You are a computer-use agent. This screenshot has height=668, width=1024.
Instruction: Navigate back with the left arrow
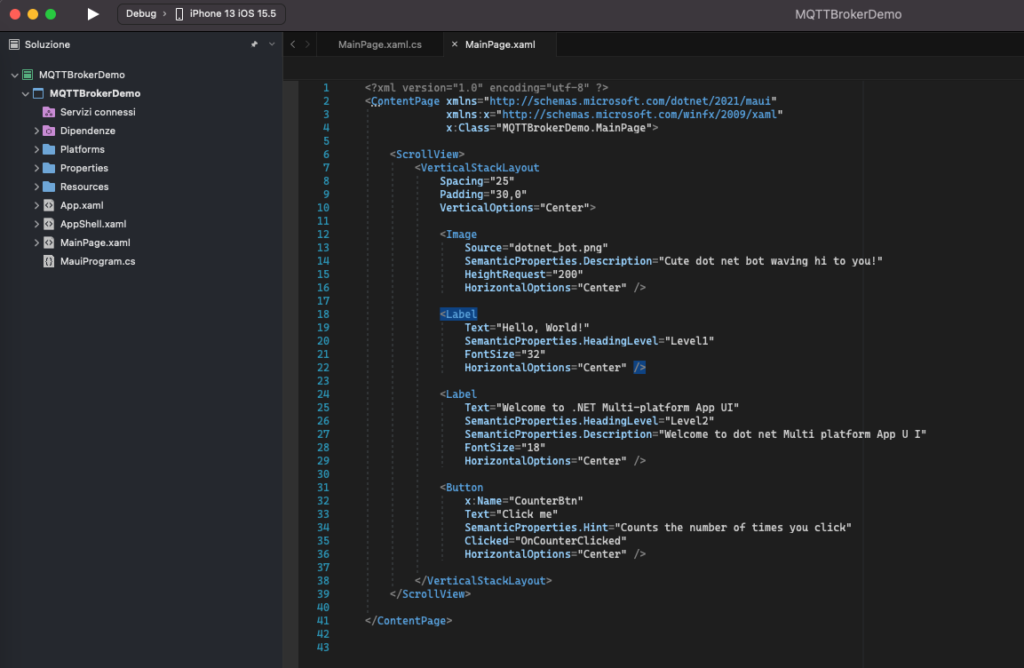(x=293, y=44)
